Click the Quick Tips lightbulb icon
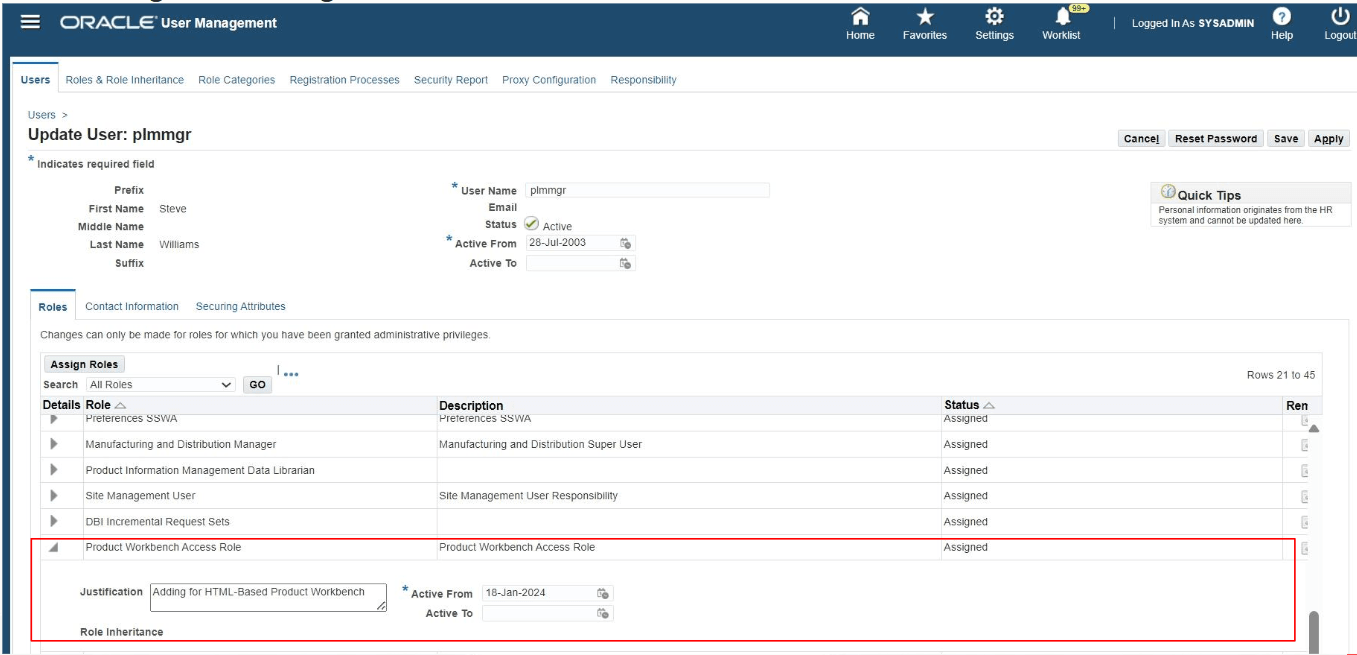Screen dimensions: 1357x655 click(x=1168, y=193)
